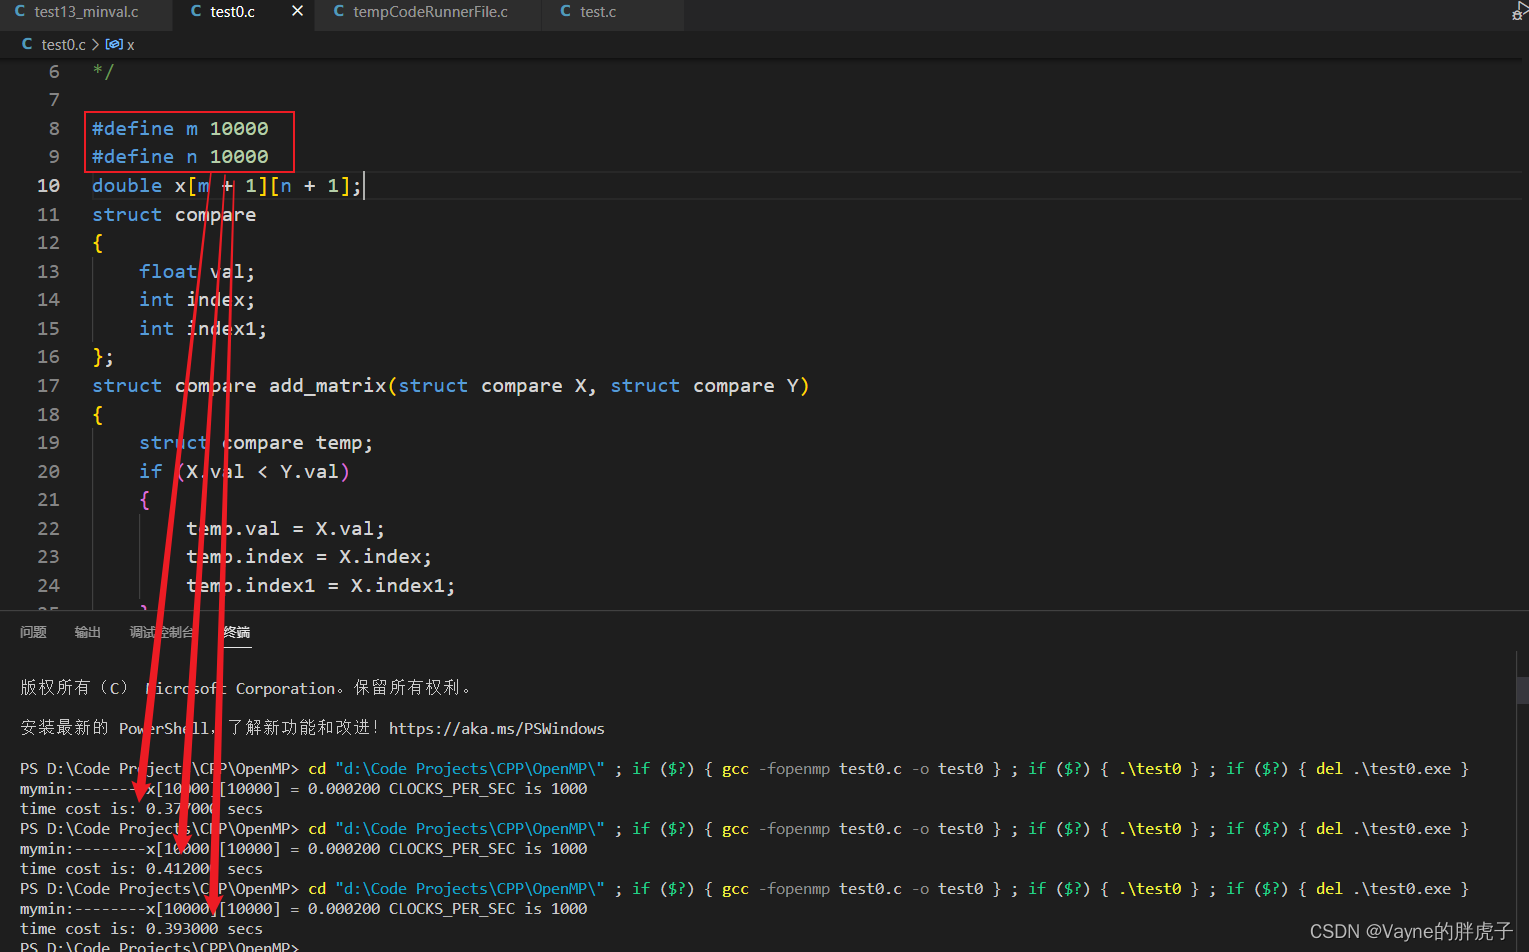Click 'struct compare' declaration on line 11
This screenshot has width=1529, height=952.
click(x=174, y=214)
